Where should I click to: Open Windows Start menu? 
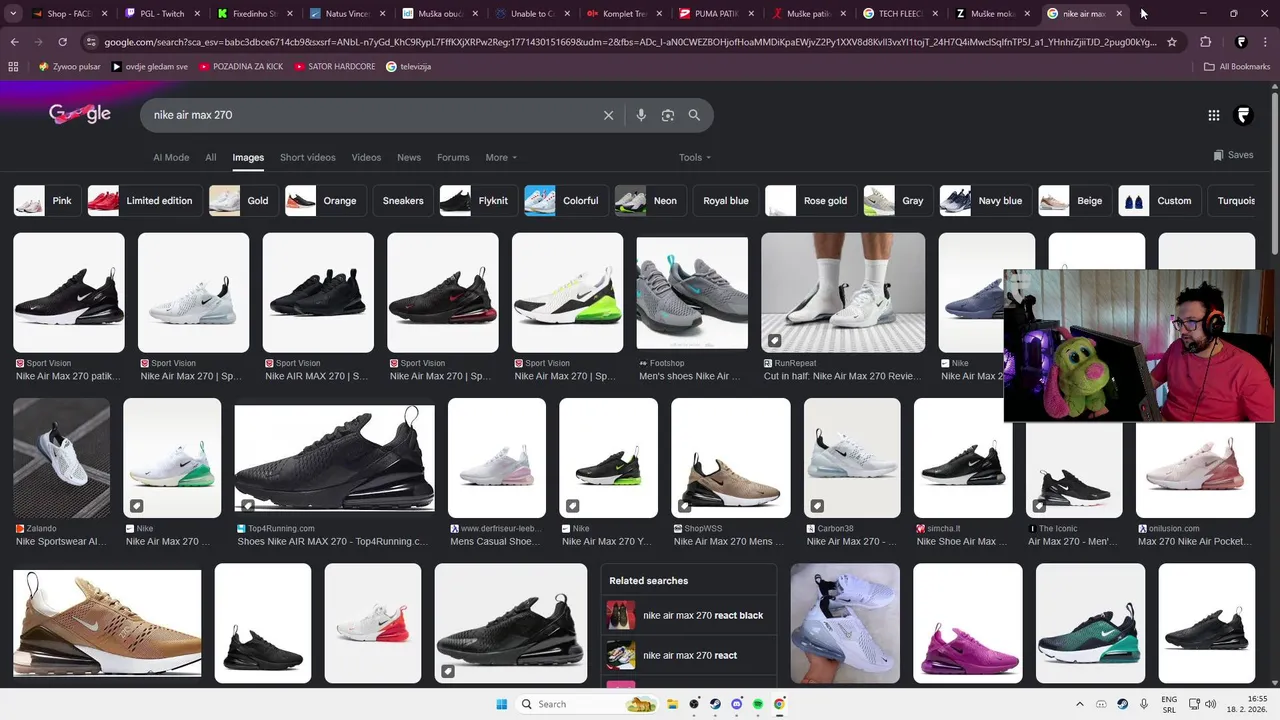501,704
